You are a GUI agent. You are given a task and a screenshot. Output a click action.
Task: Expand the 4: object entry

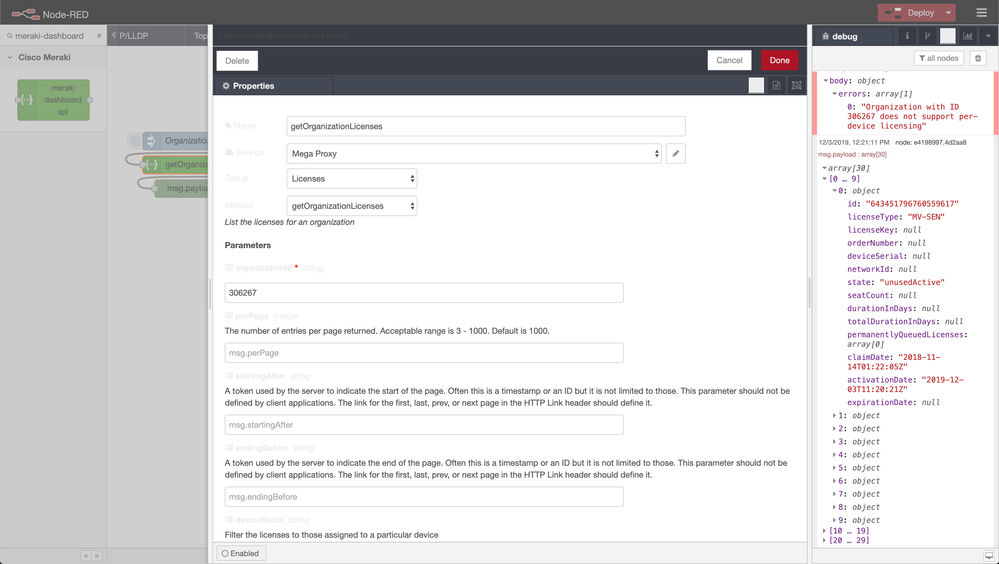[835, 455]
